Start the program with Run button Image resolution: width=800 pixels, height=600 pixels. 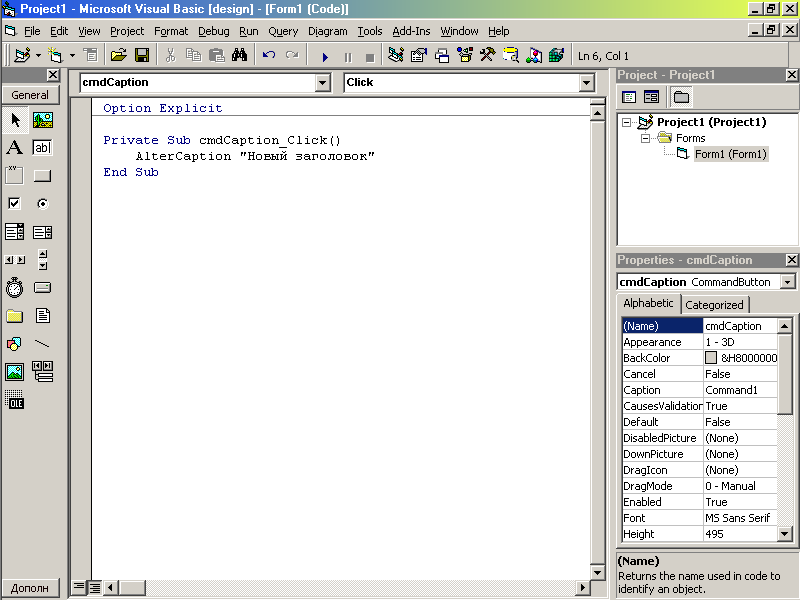pos(325,56)
